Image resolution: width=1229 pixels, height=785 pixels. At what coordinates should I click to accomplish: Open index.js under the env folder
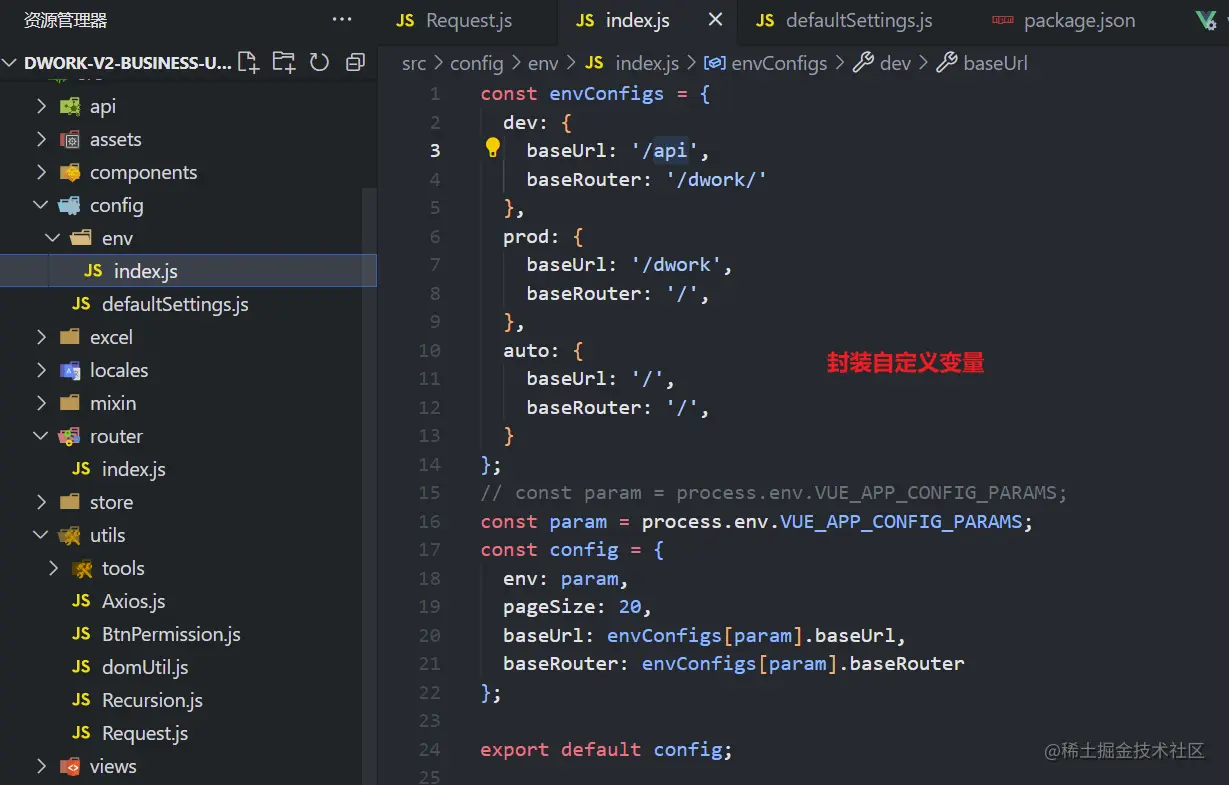(188, 271)
